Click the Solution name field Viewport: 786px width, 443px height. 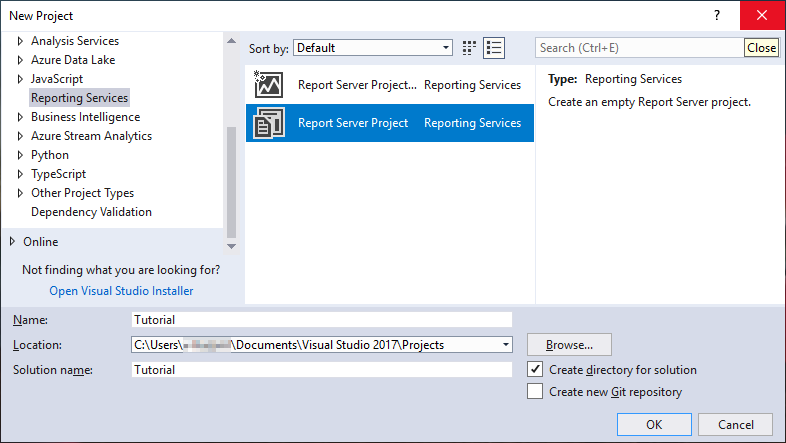[322, 370]
